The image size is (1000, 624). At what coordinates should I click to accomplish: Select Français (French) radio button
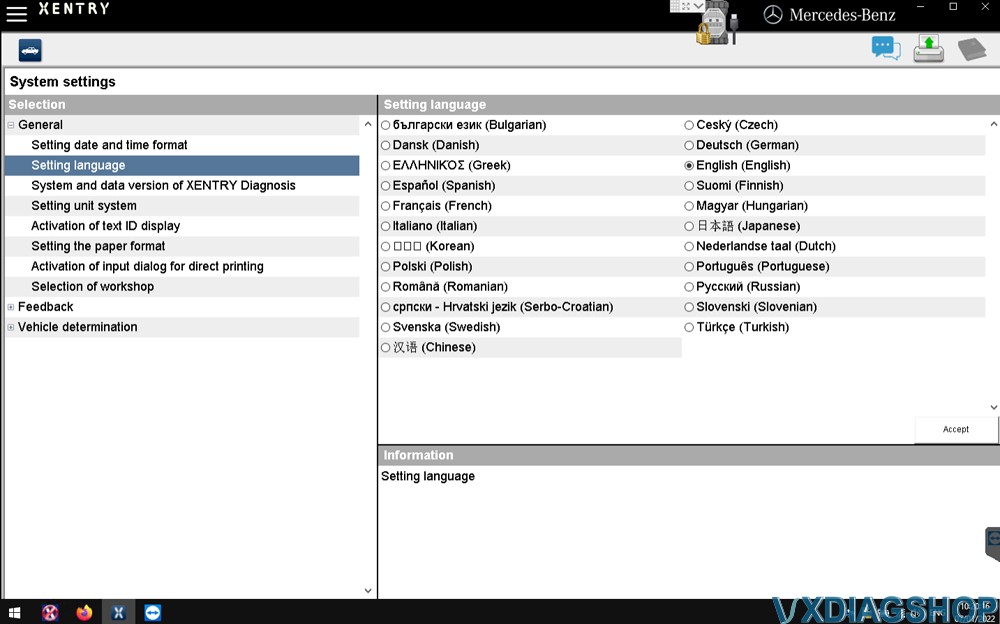(x=385, y=206)
